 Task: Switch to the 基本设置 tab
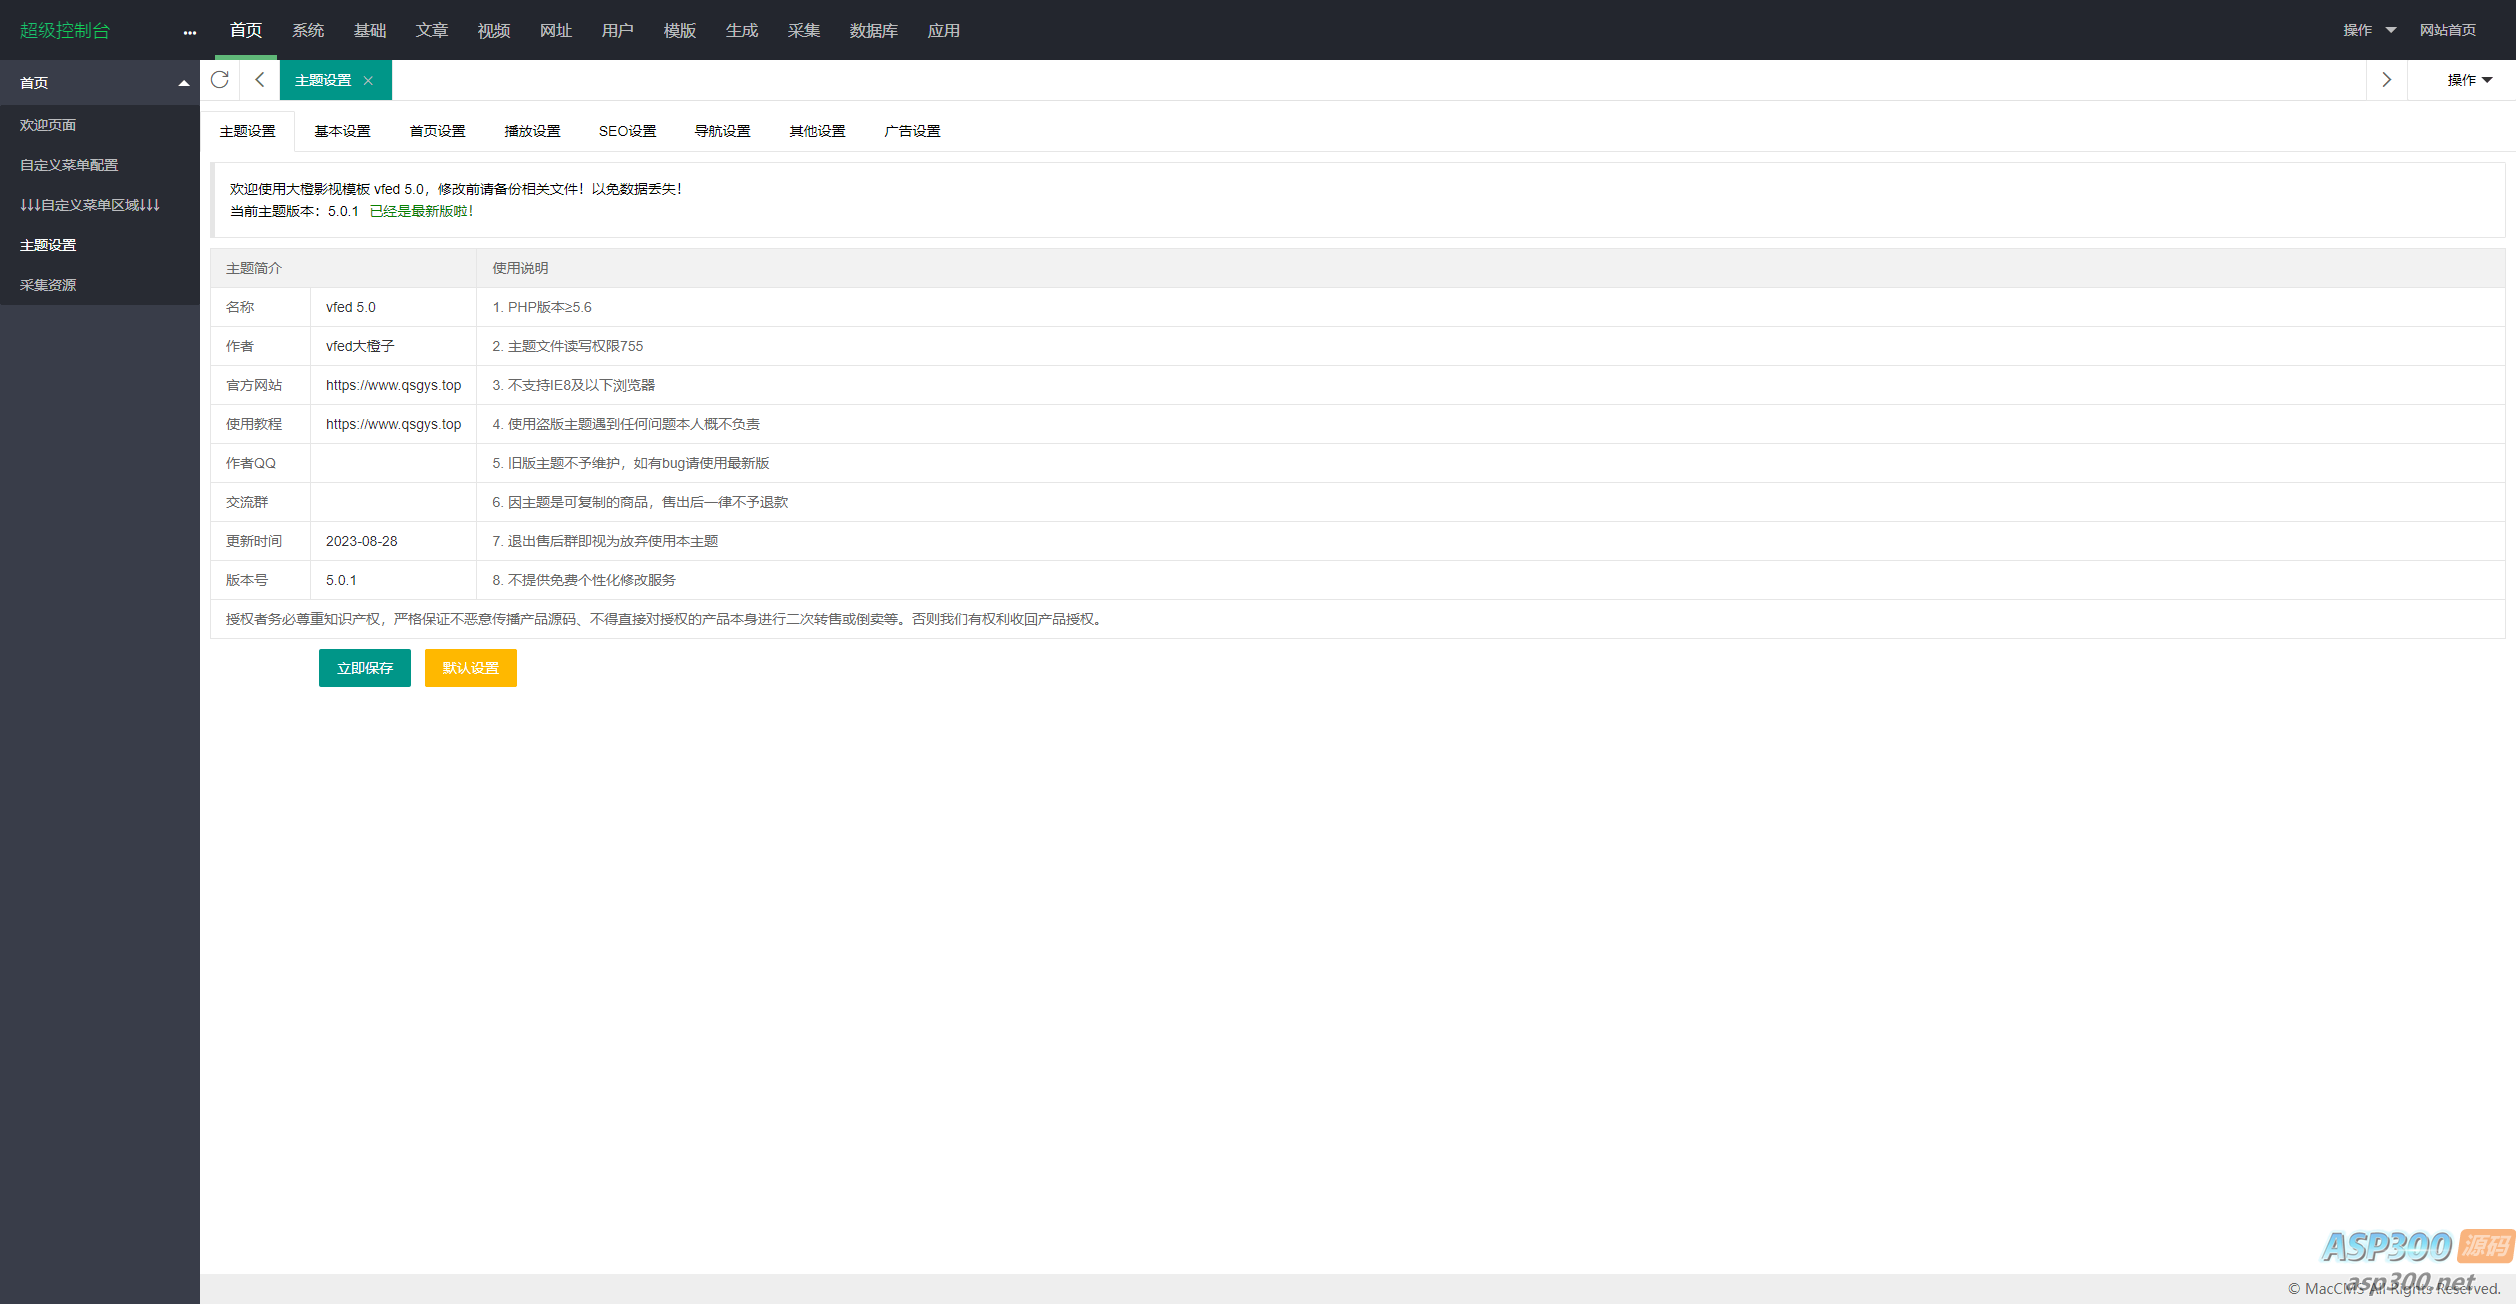click(x=342, y=131)
